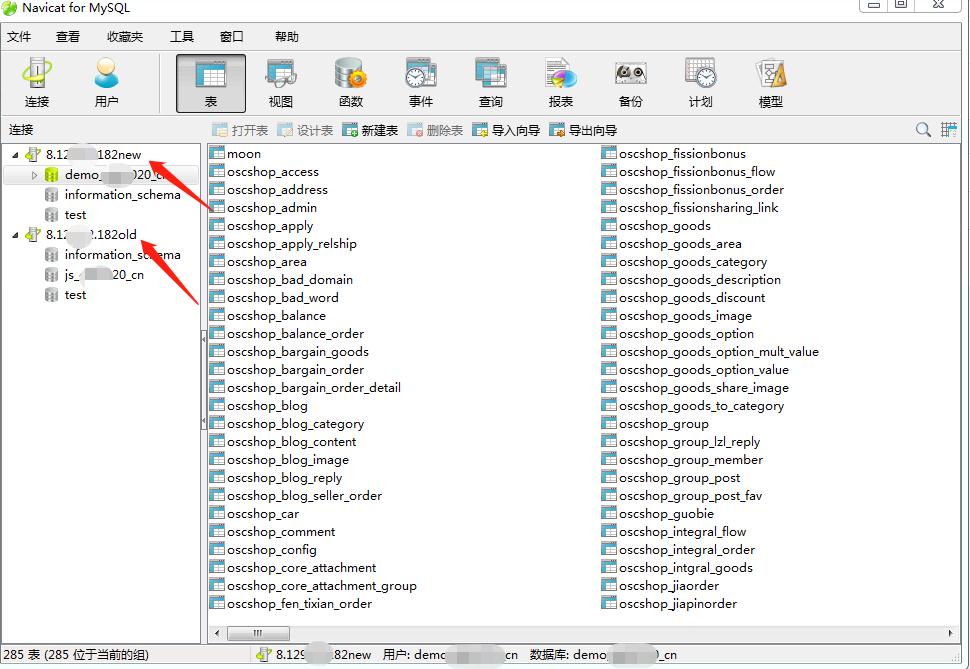970x669 pixels.
Task: Expand the demo database node
Action: 35,175
